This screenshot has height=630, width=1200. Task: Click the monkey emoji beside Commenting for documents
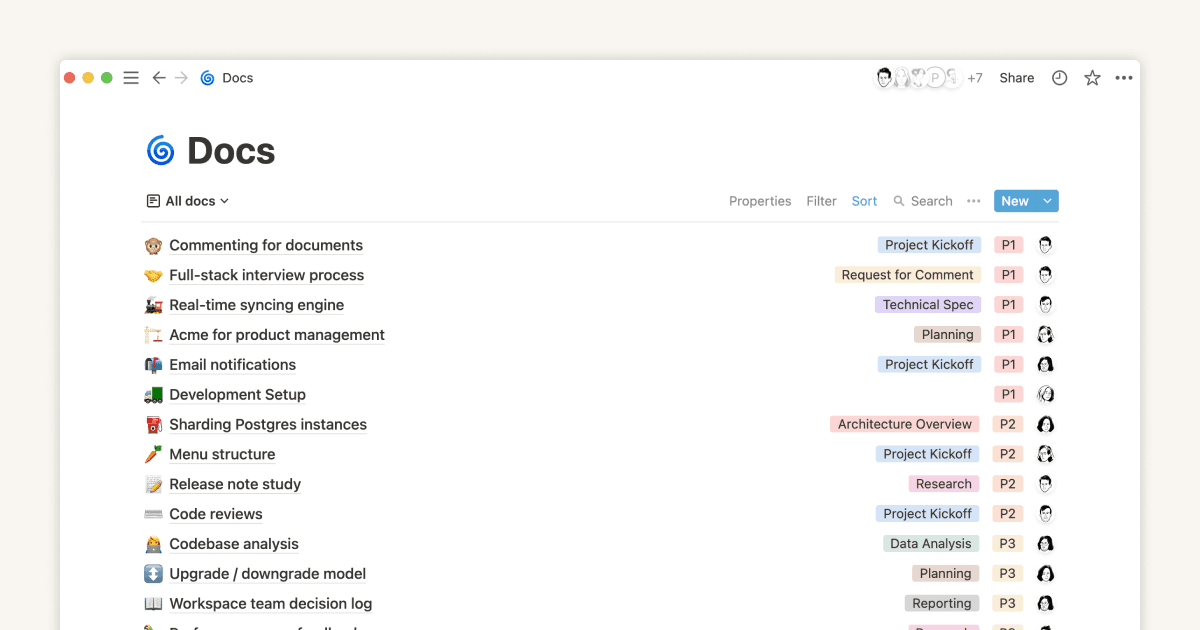(x=154, y=245)
